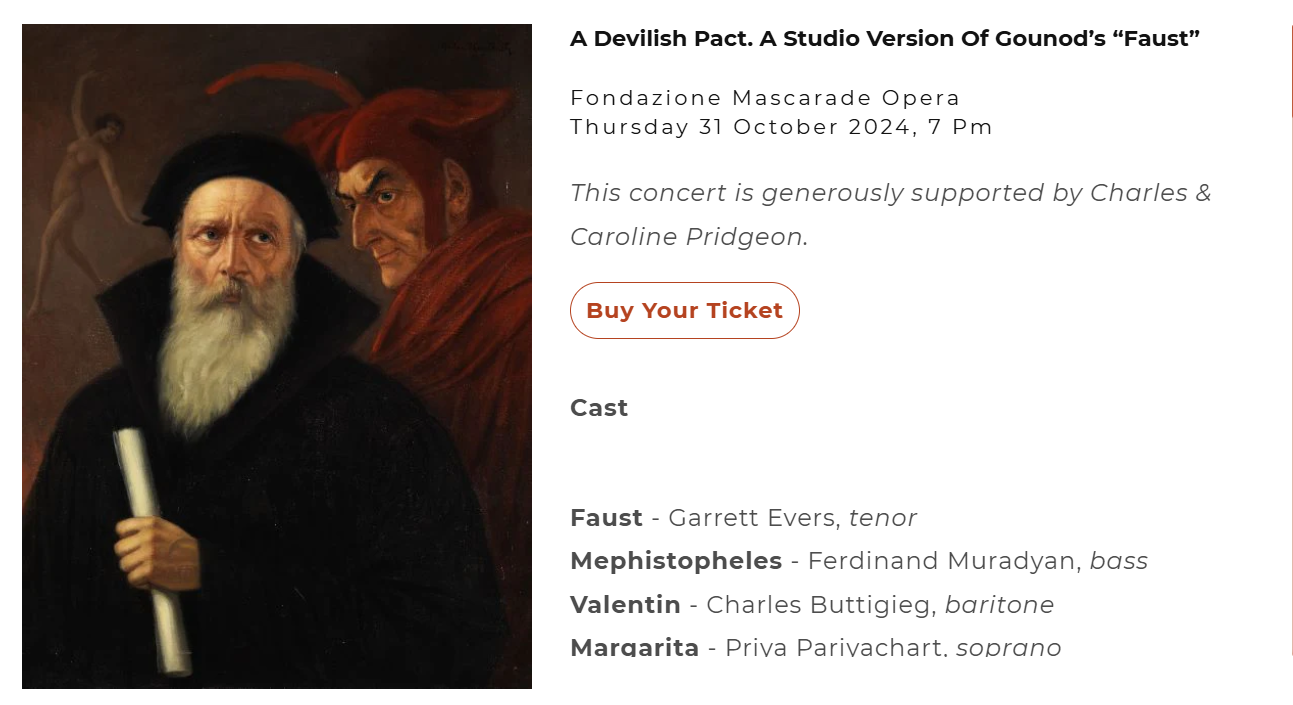This screenshot has width=1293, height=705.
Task: Select the Fondazione Mascarade Opera venue text
Action: pos(765,98)
